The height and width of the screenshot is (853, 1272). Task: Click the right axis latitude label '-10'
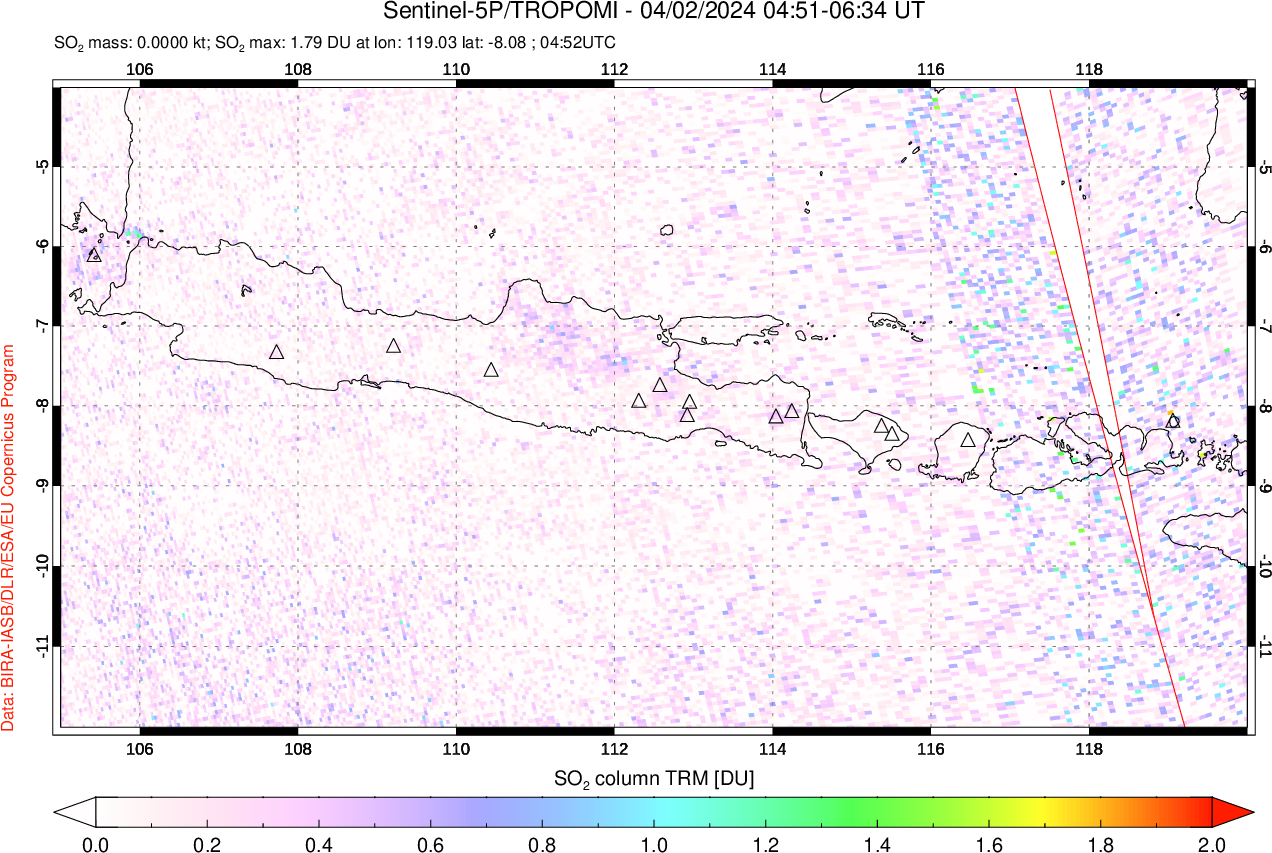[1264, 566]
